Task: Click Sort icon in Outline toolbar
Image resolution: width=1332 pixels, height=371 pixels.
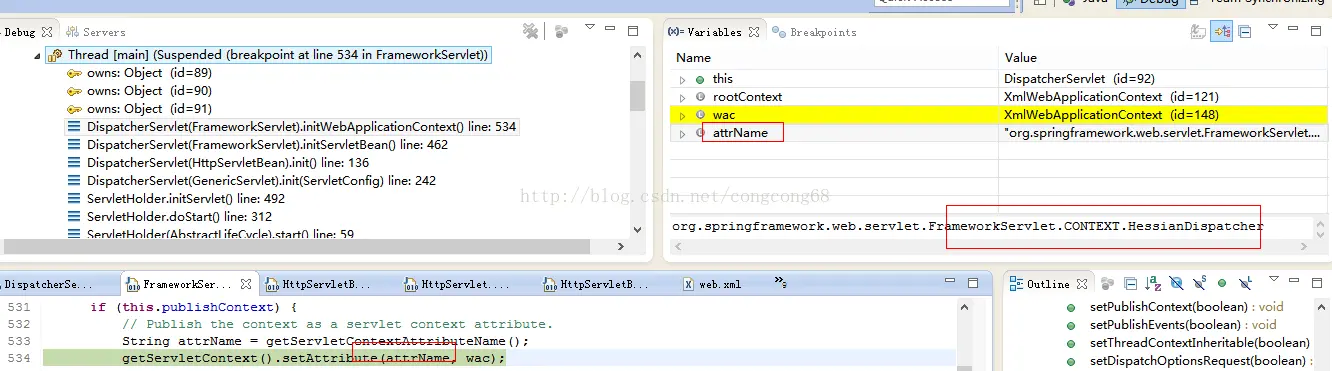Action: [1154, 284]
